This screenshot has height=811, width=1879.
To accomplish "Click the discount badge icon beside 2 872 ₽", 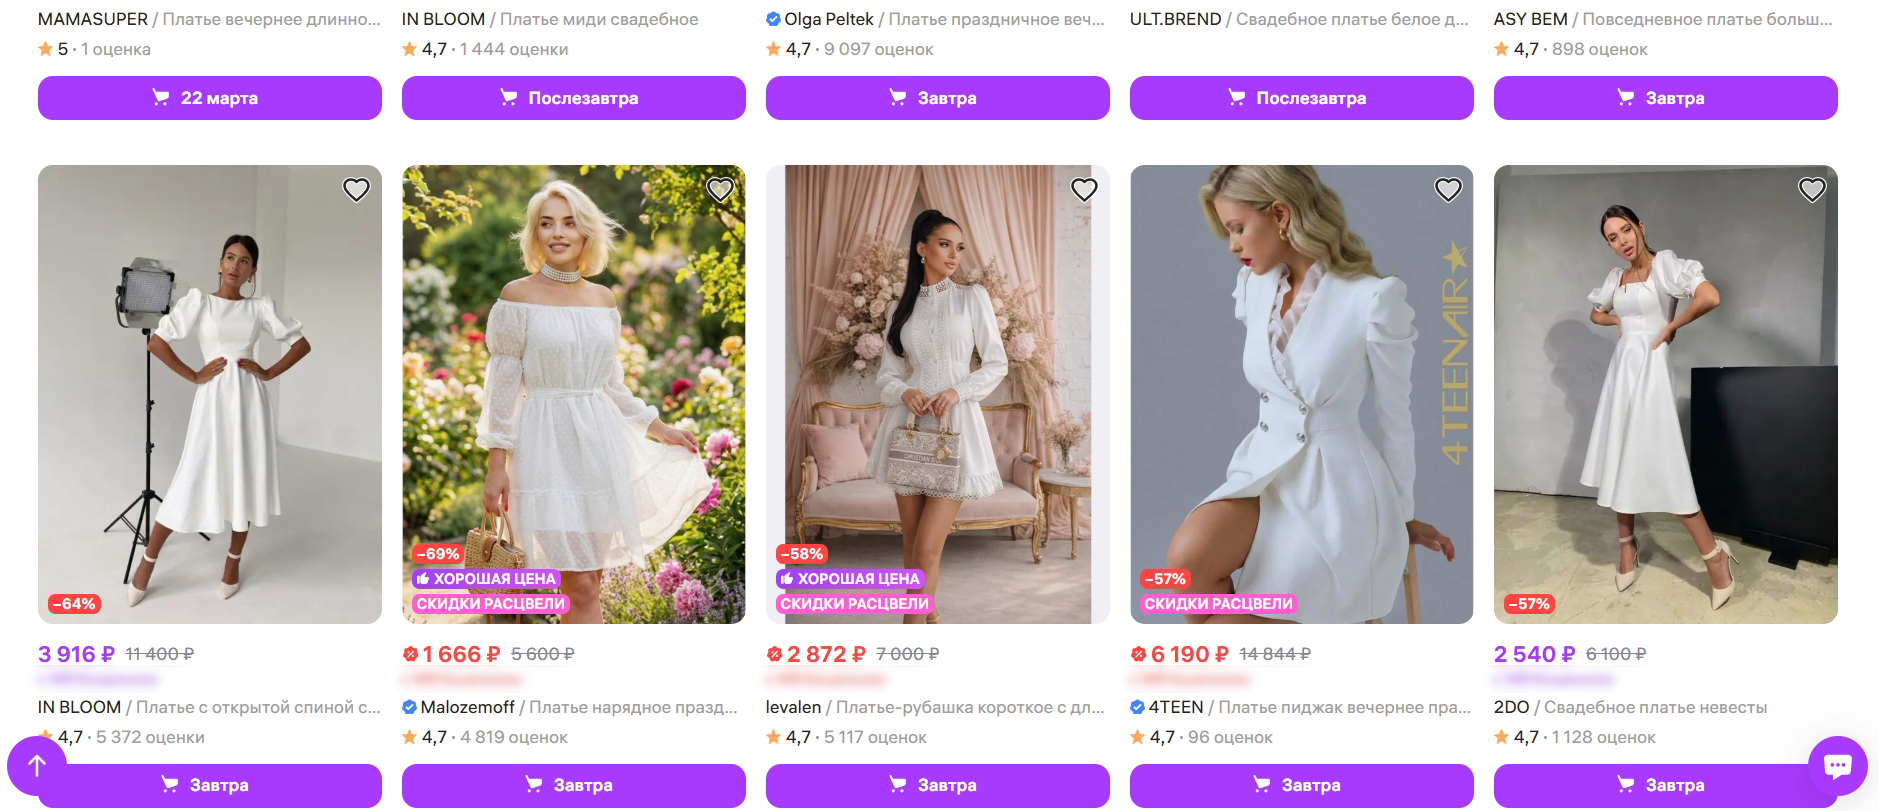I will pyautogui.click(x=774, y=654).
